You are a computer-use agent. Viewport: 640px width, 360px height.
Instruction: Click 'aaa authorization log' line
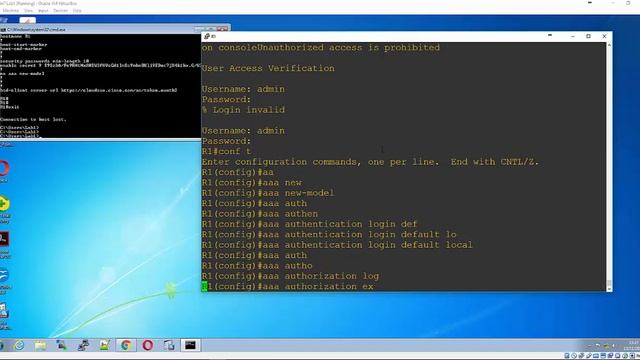(x=290, y=276)
